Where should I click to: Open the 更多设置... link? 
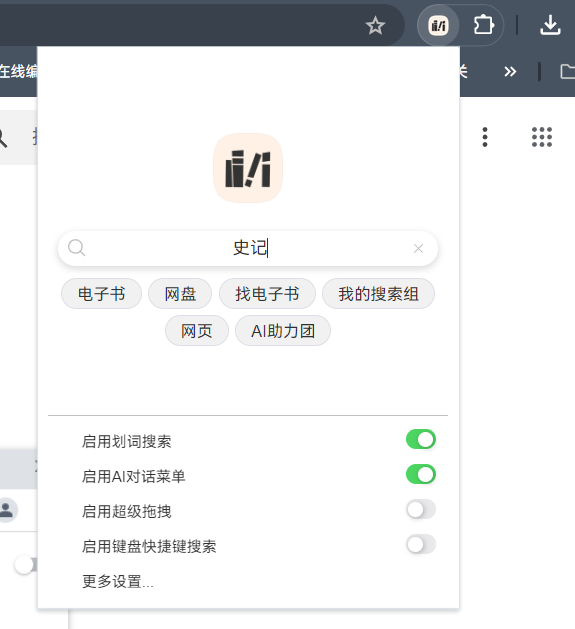[x=118, y=581]
